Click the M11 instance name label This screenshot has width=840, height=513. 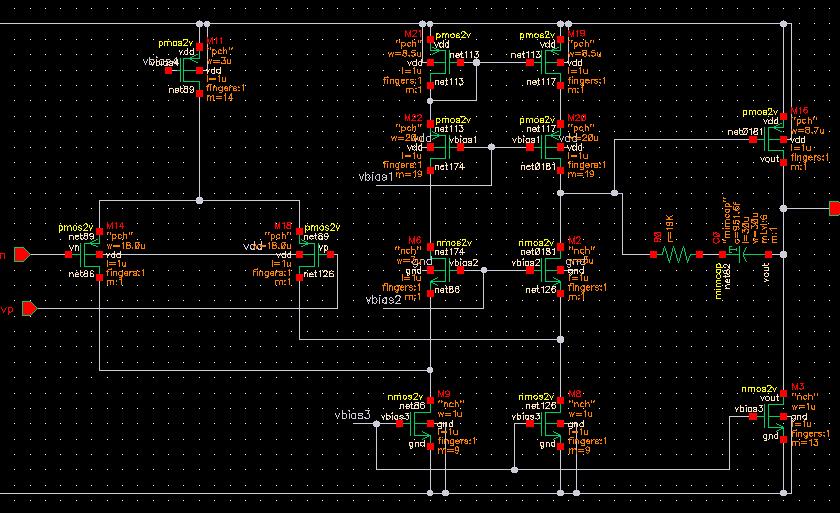(x=215, y=41)
